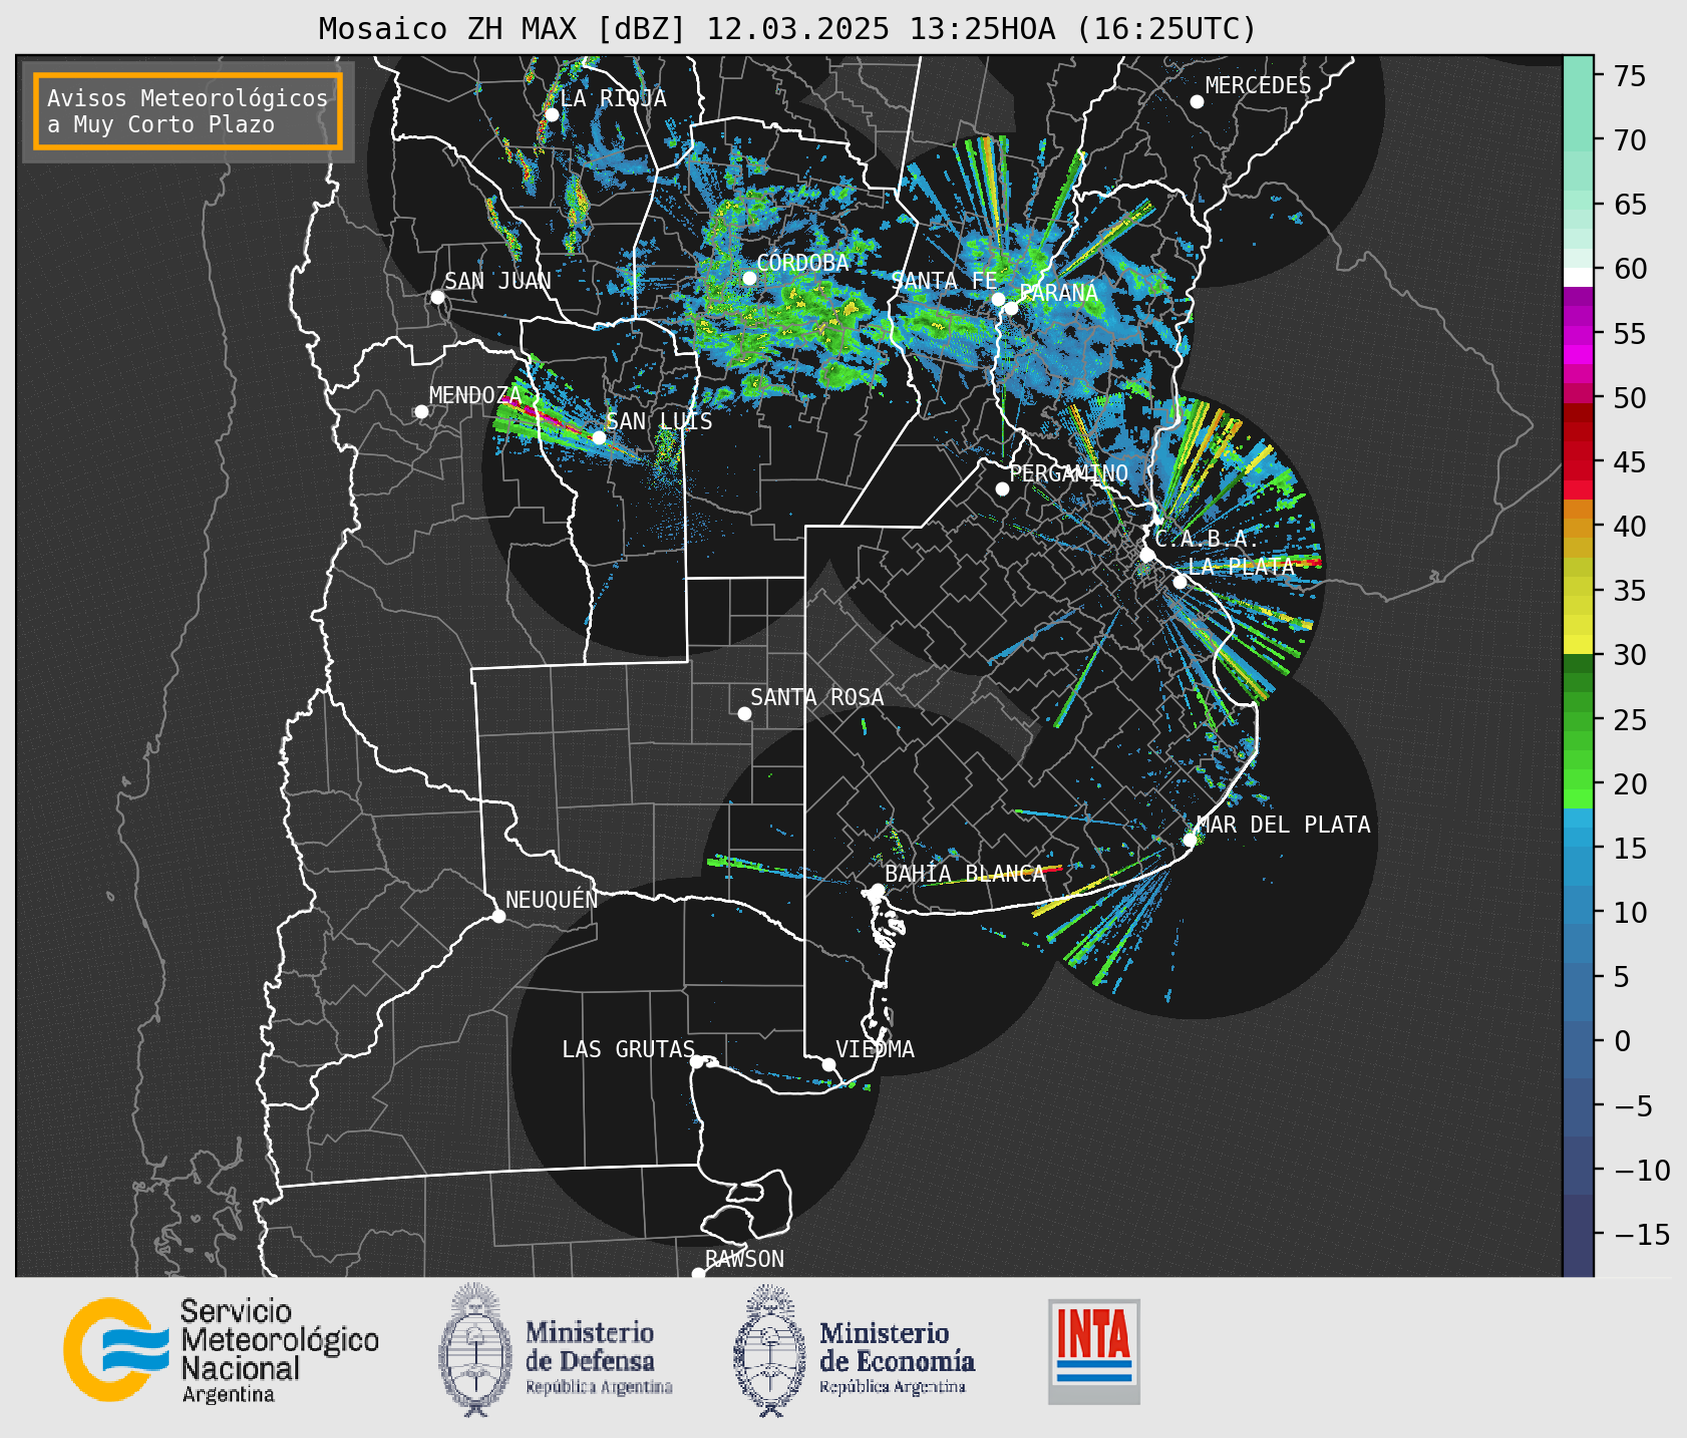Click the SANTA ROSA label text
The width and height of the screenshot is (1687, 1438).
coord(817,697)
